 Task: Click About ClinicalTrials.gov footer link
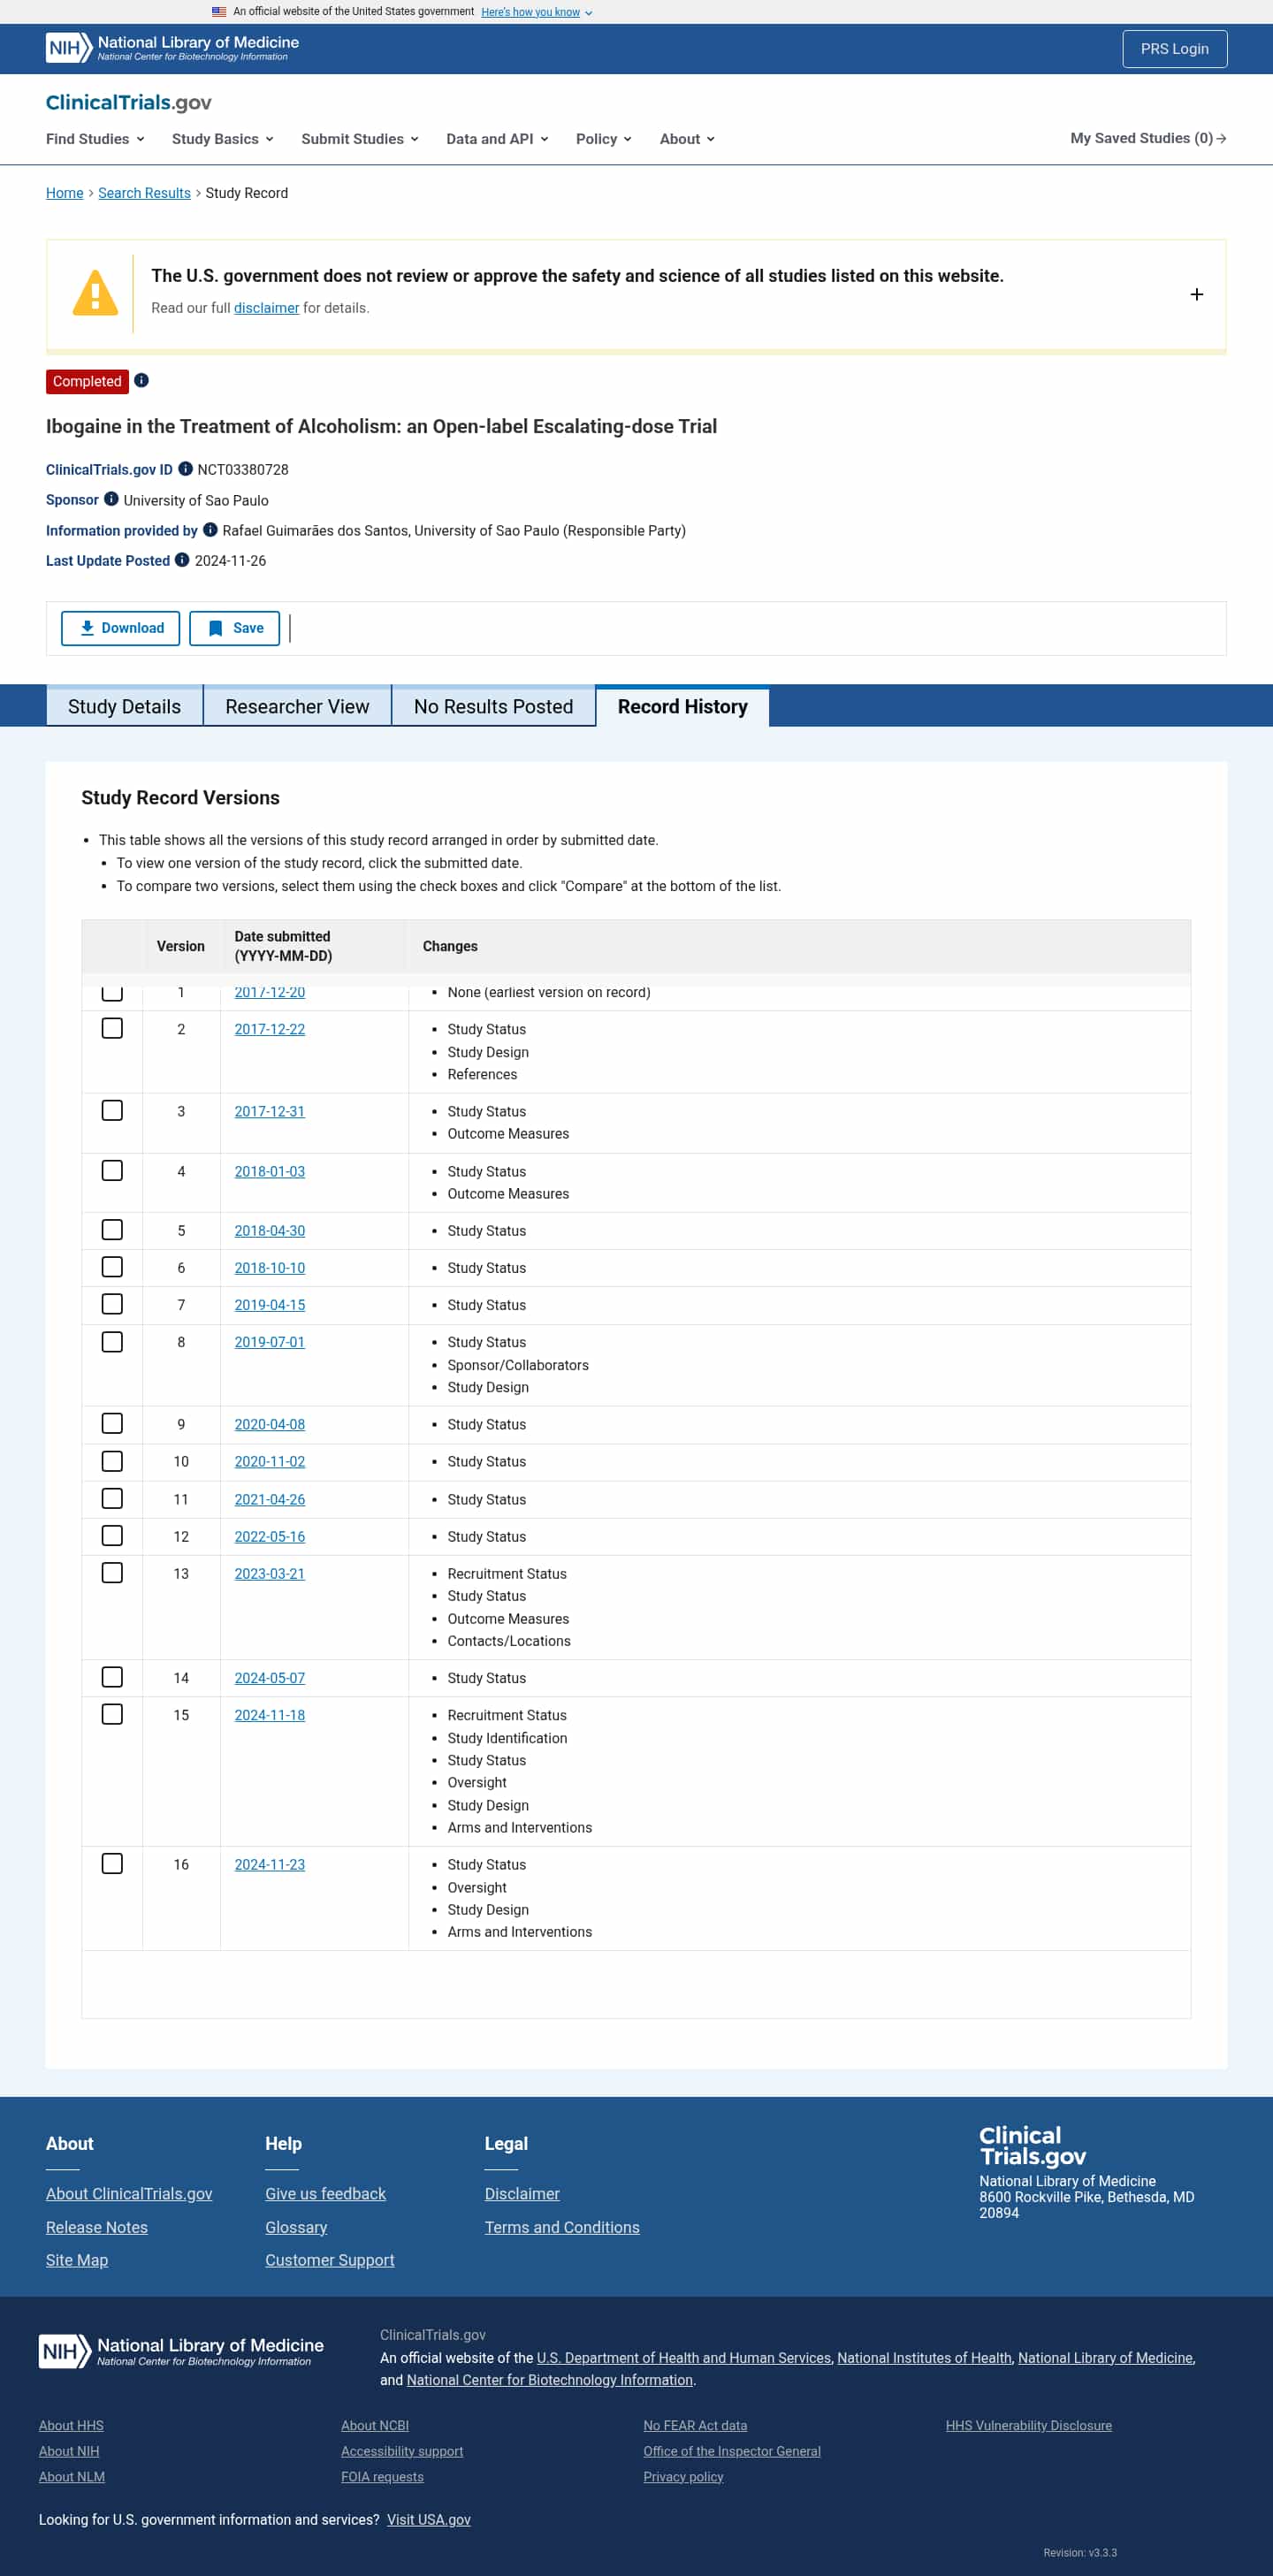click(129, 2193)
